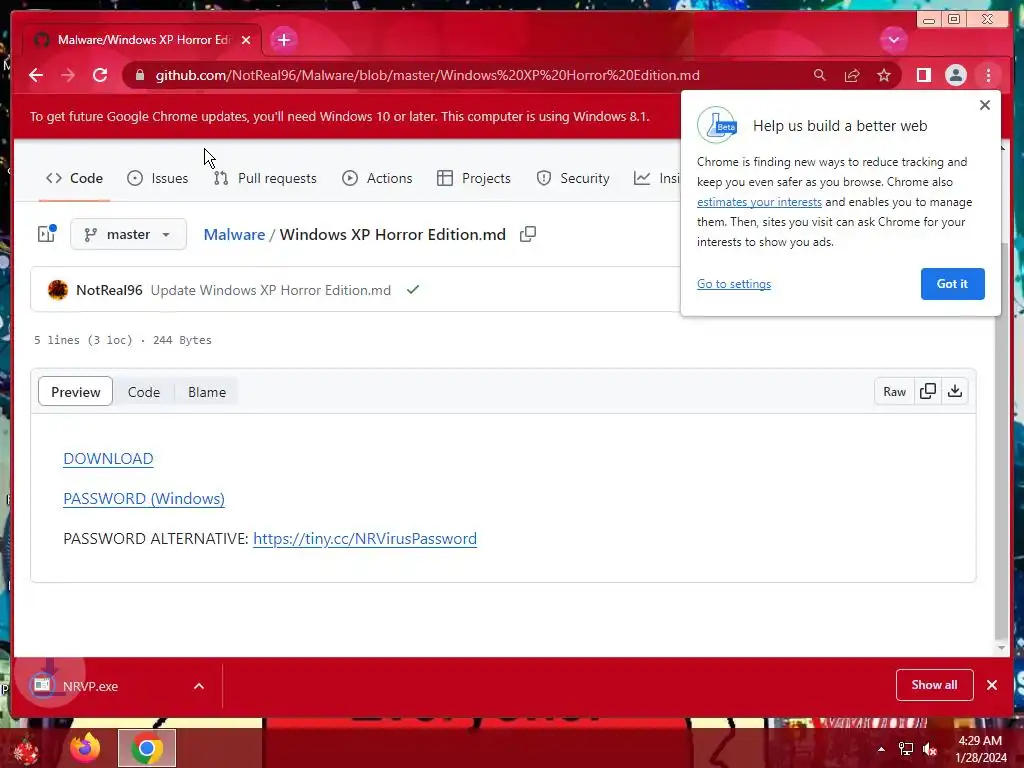Open the tiny.cc/NRVirusPassword link
The width and height of the screenshot is (1024, 768).
click(x=365, y=539)
